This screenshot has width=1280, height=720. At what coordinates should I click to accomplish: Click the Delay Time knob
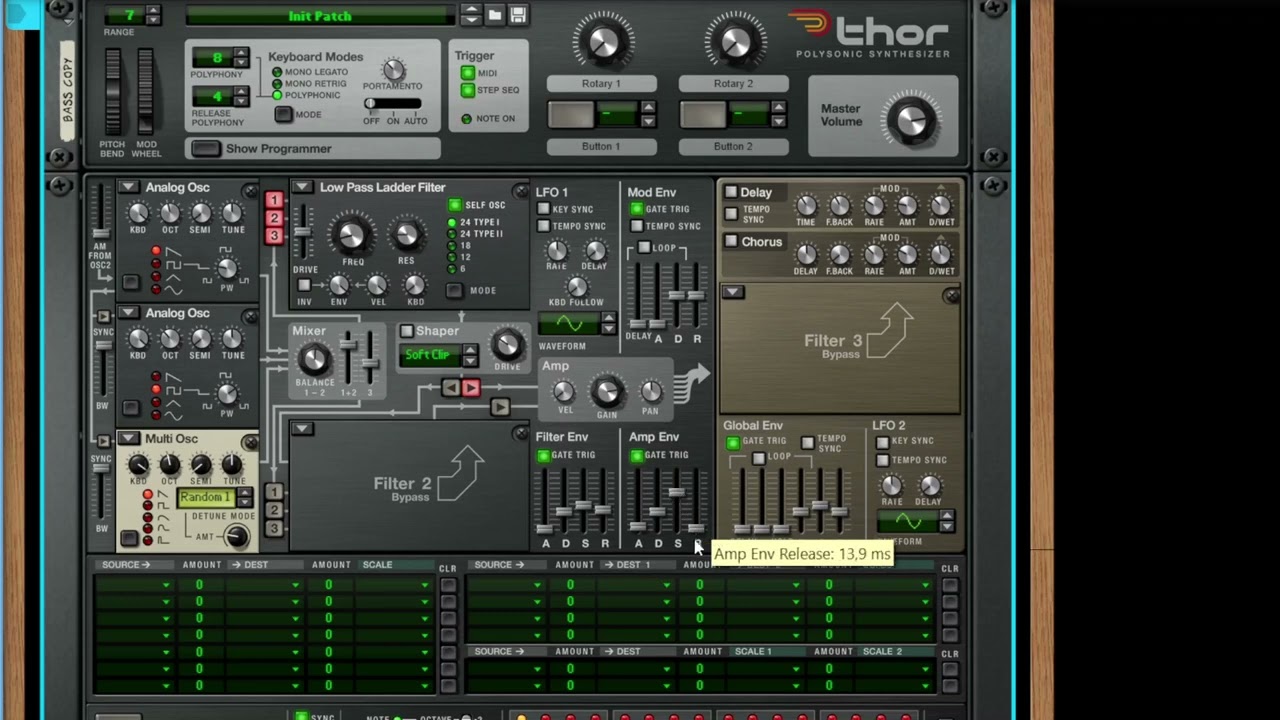806,206
